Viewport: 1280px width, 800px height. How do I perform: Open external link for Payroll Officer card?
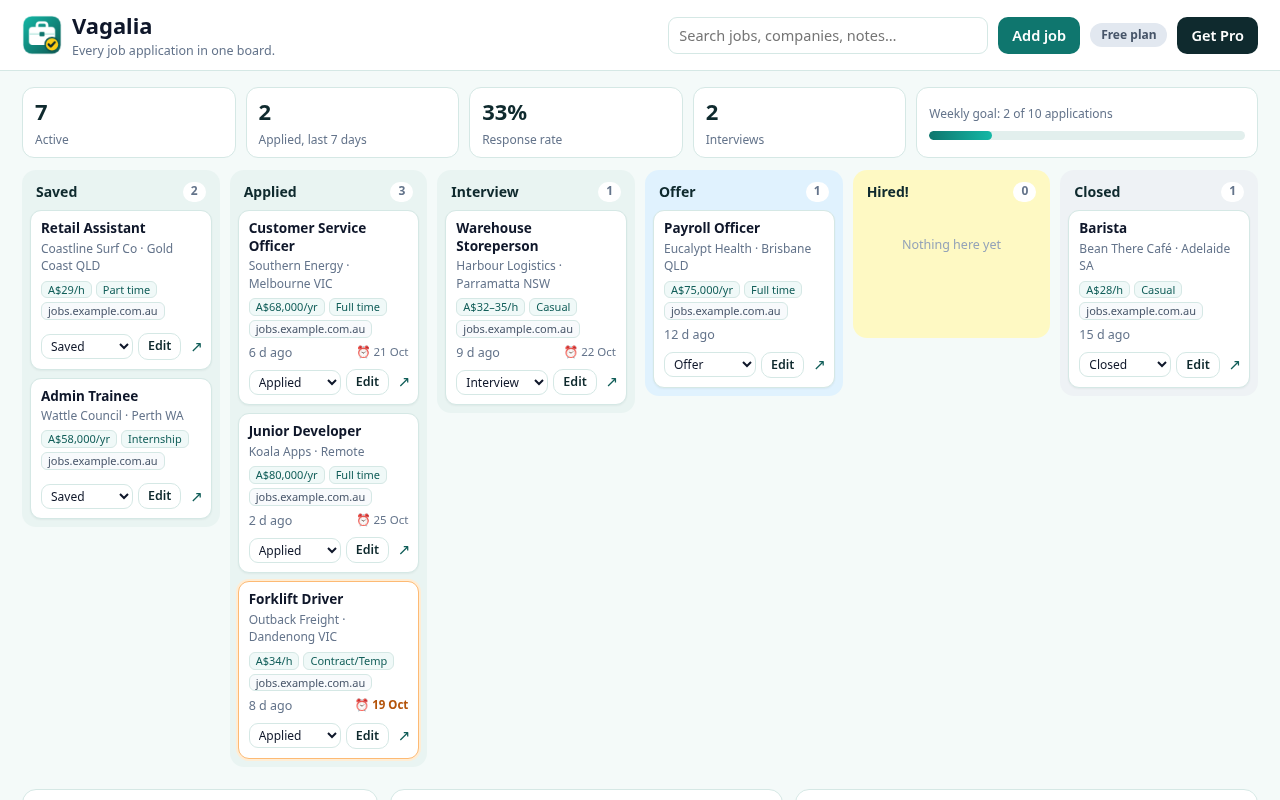click(820, 365)
